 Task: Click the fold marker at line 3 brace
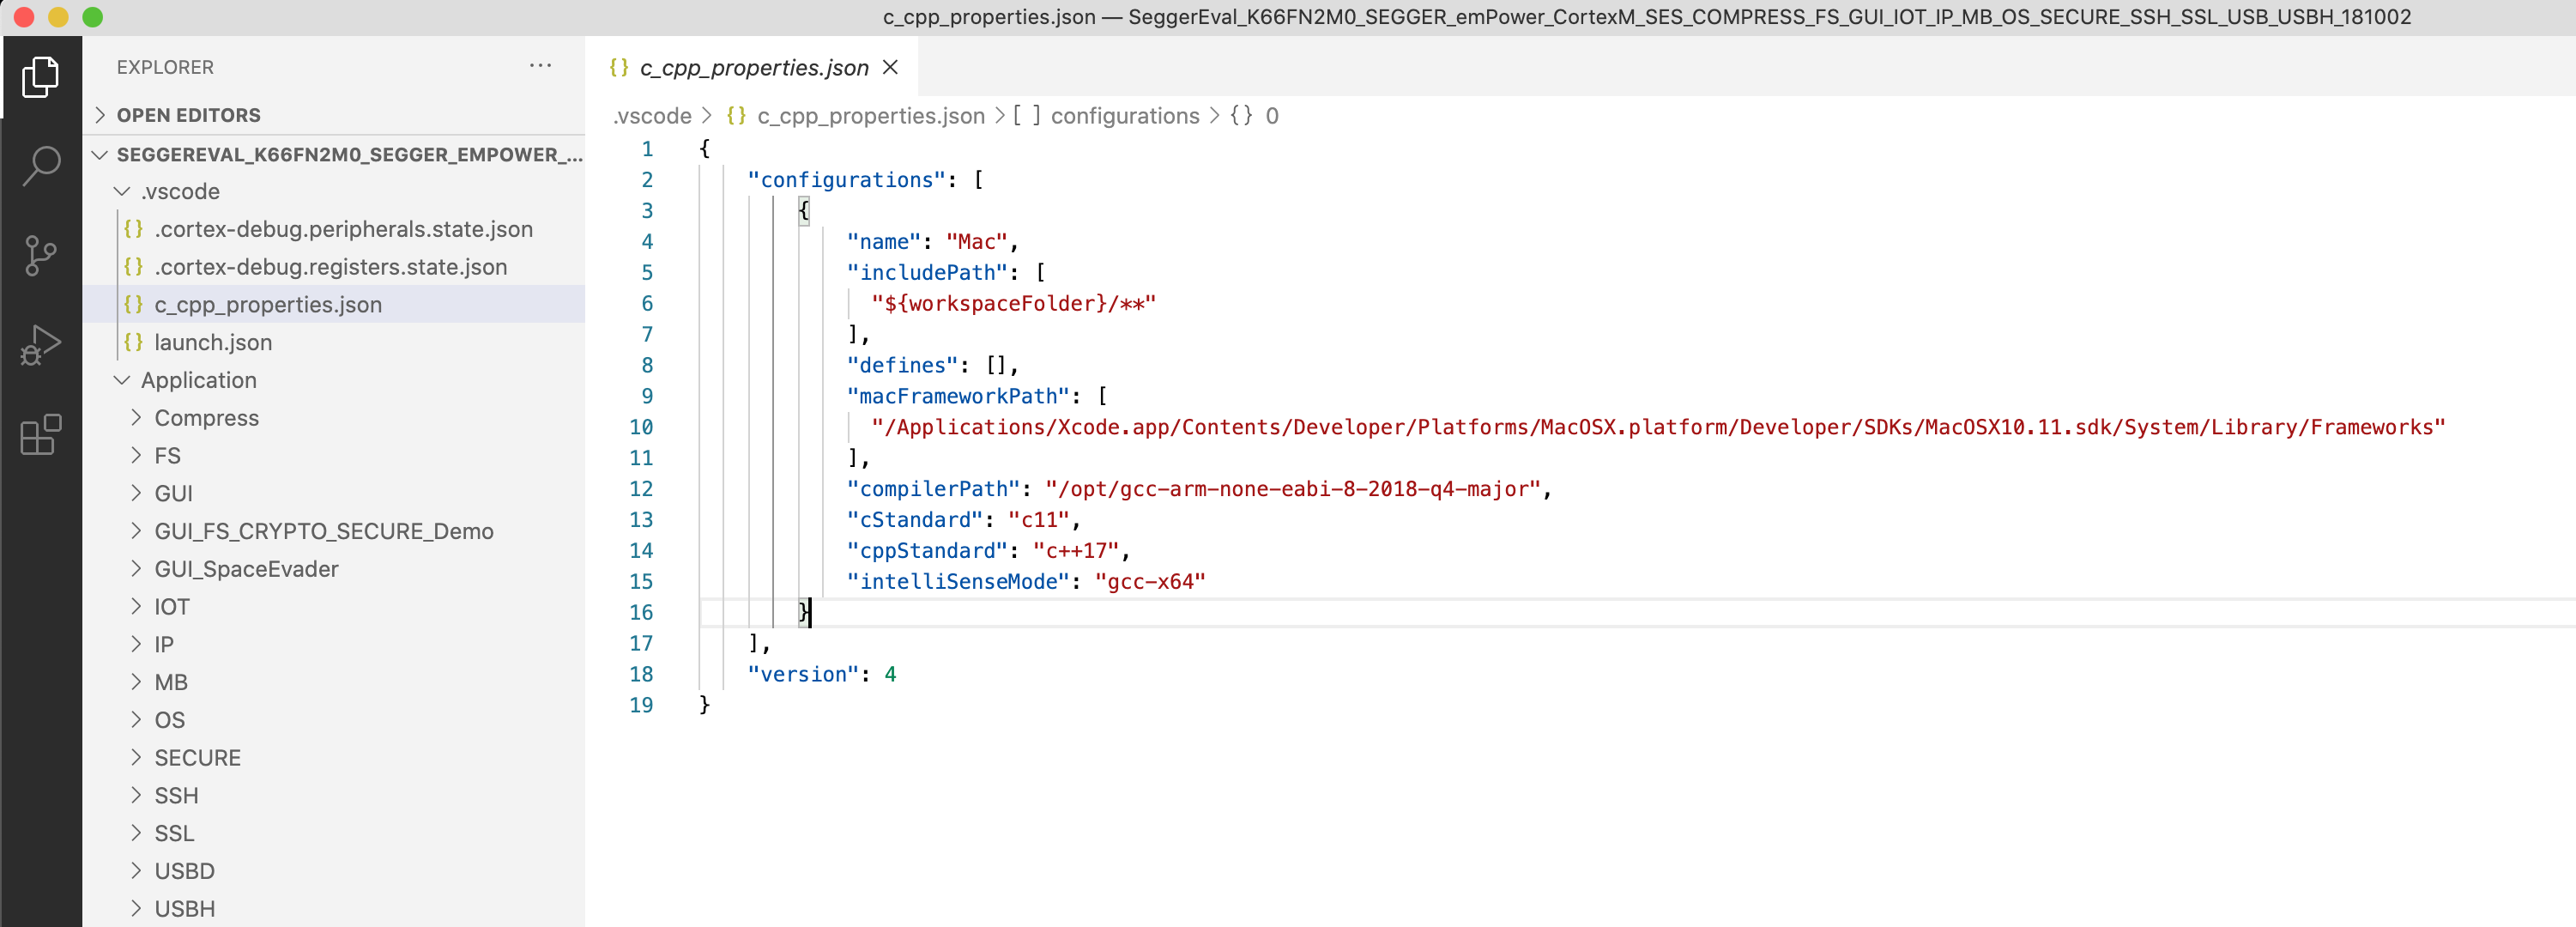click(803, 210)
